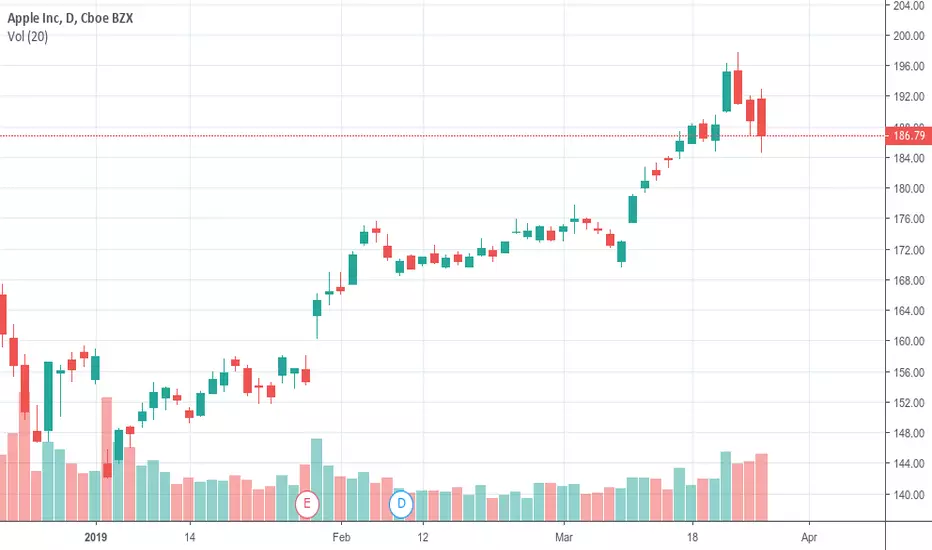Click the Mar label on time axis
This screenshot has width=932, height=550.
[x=564, y=538]
